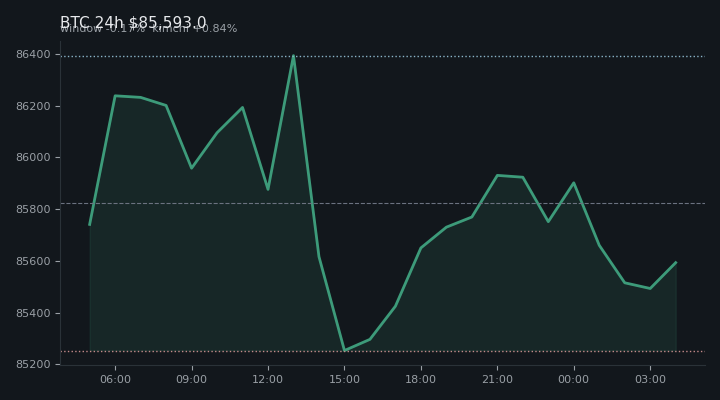Click the final data point of the price line

point(676,262)
